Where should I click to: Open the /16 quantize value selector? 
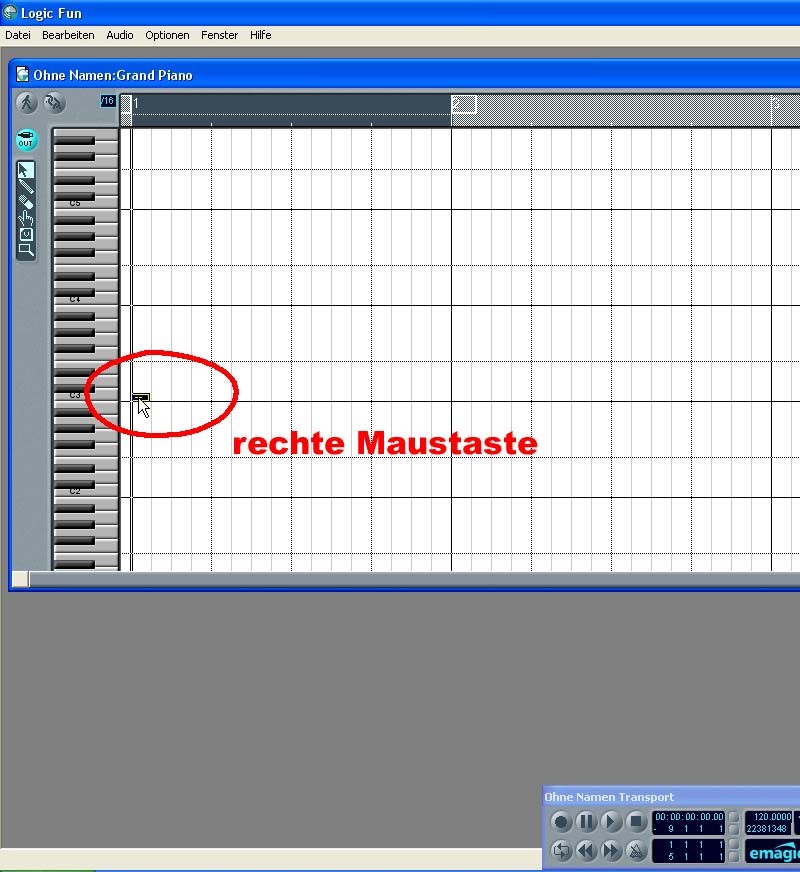click(x=107, y=101)
